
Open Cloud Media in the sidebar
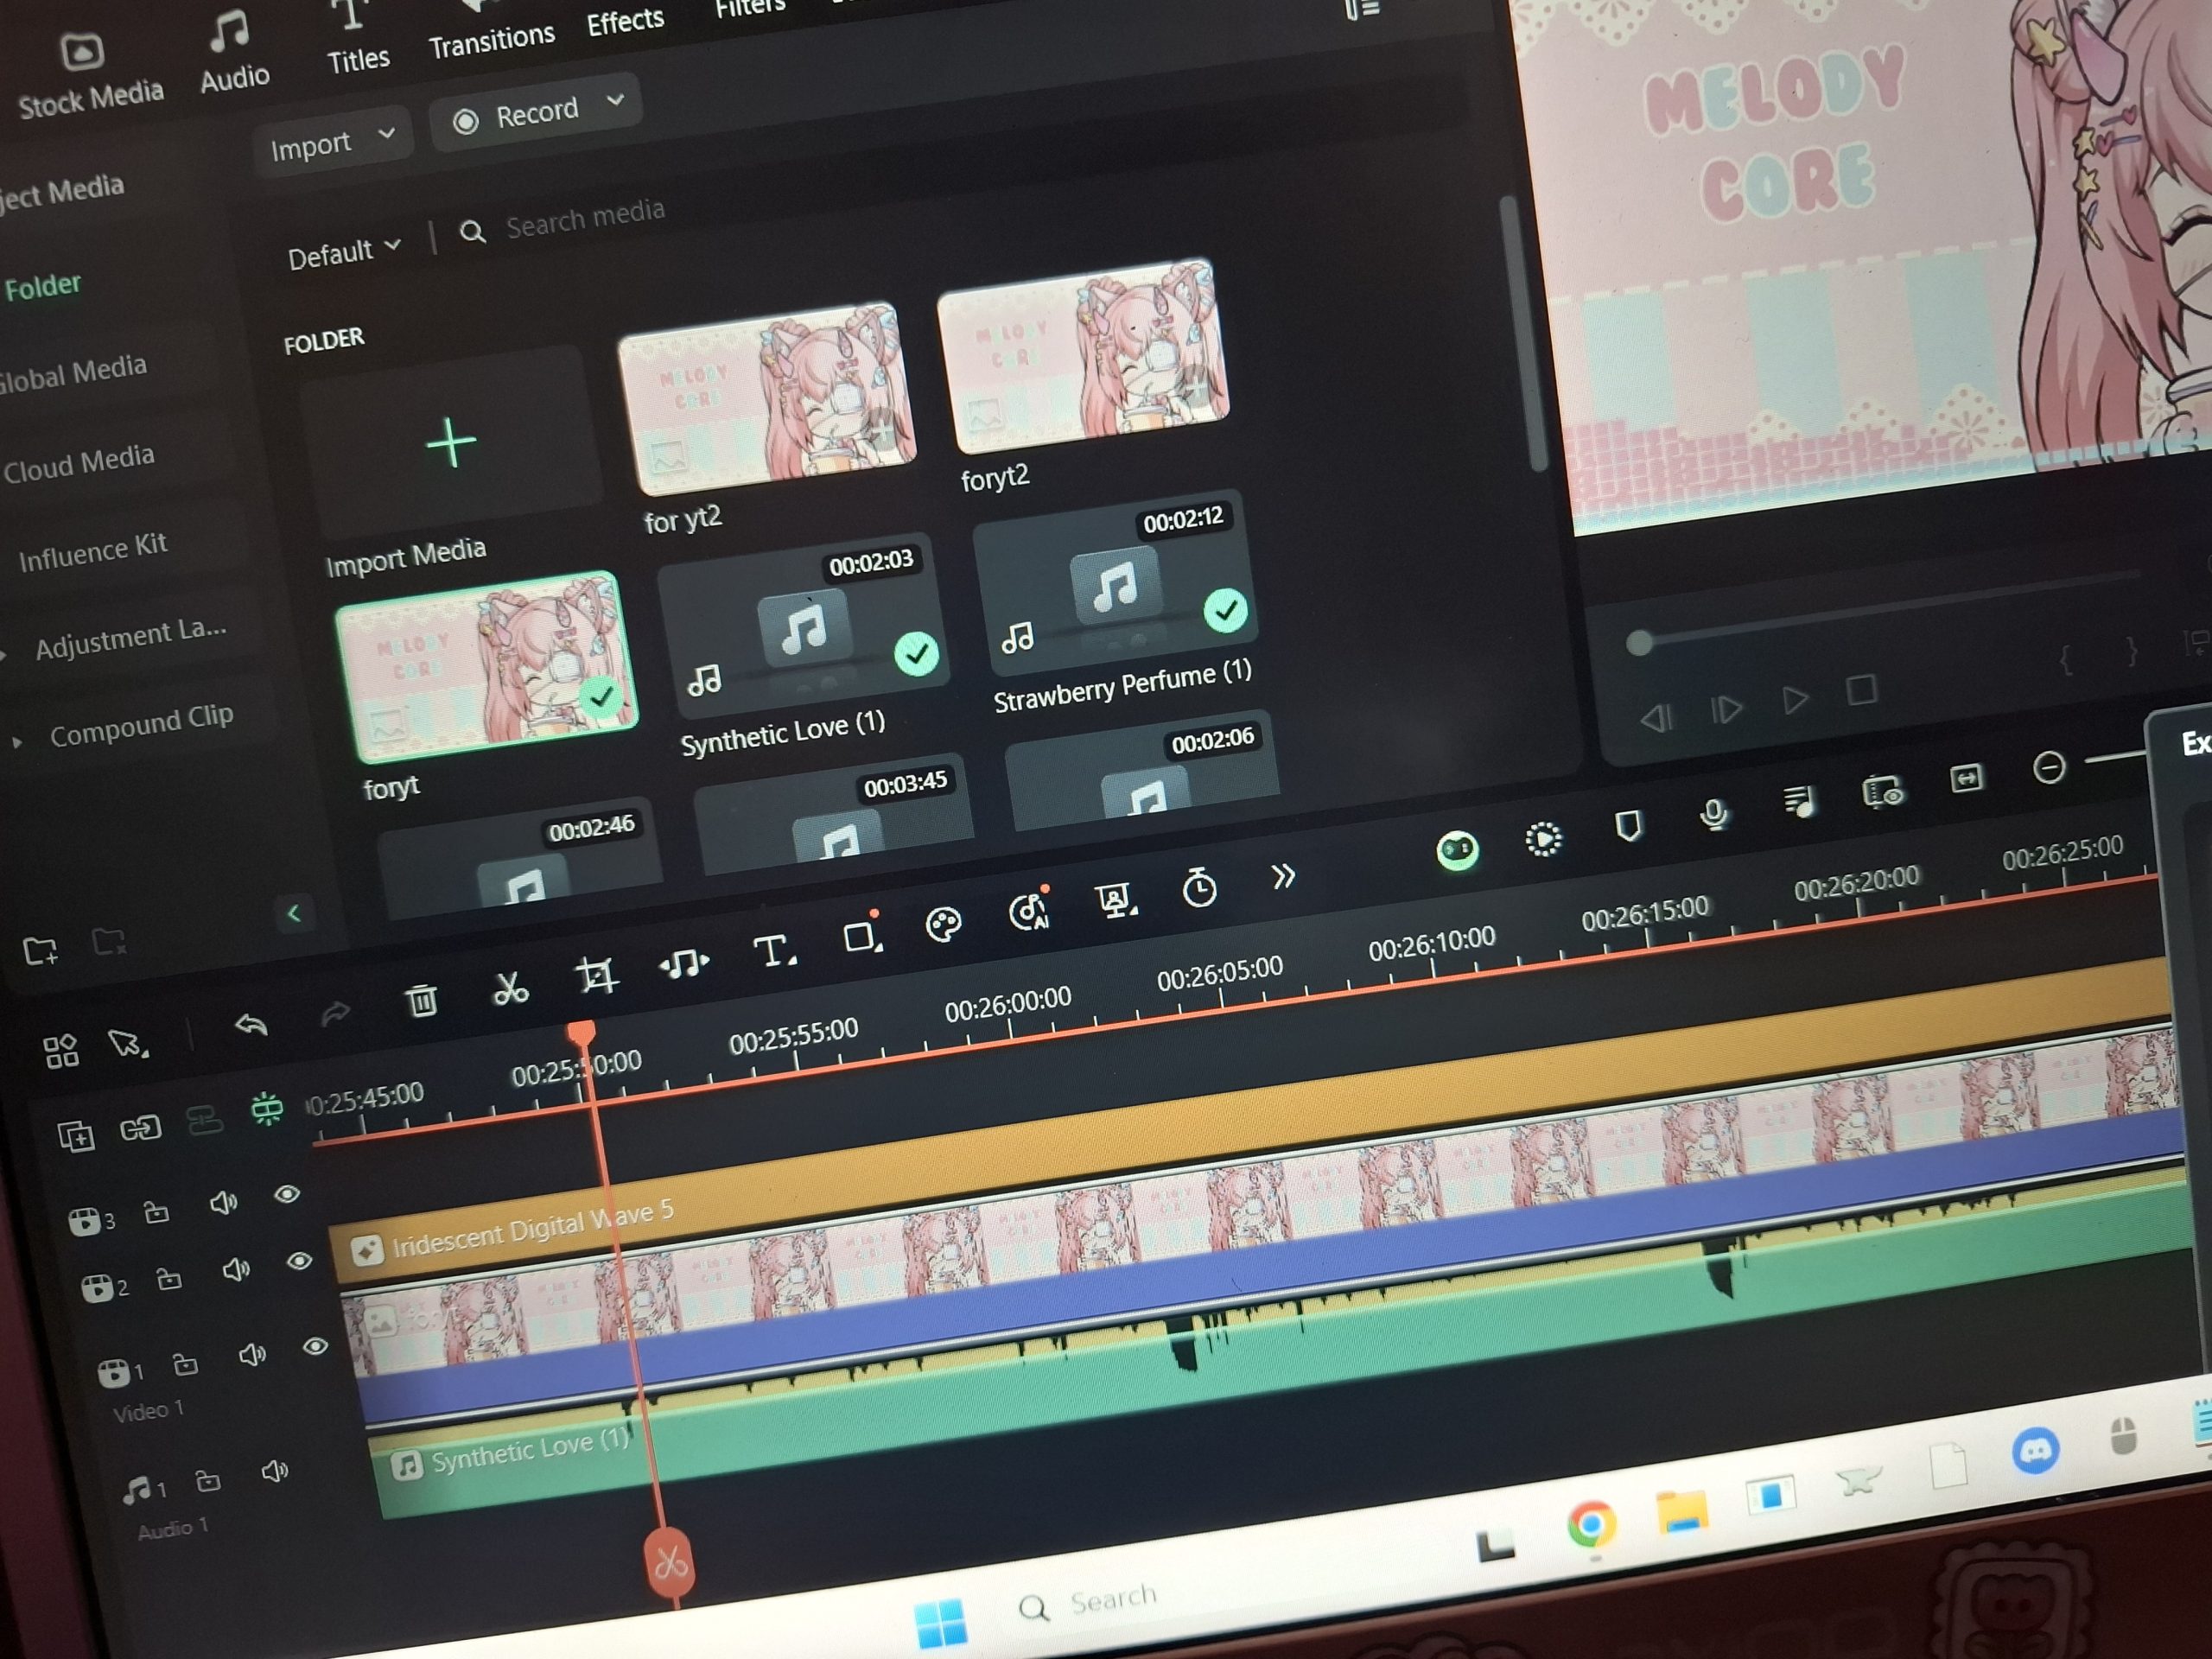[x=79, y=462]
